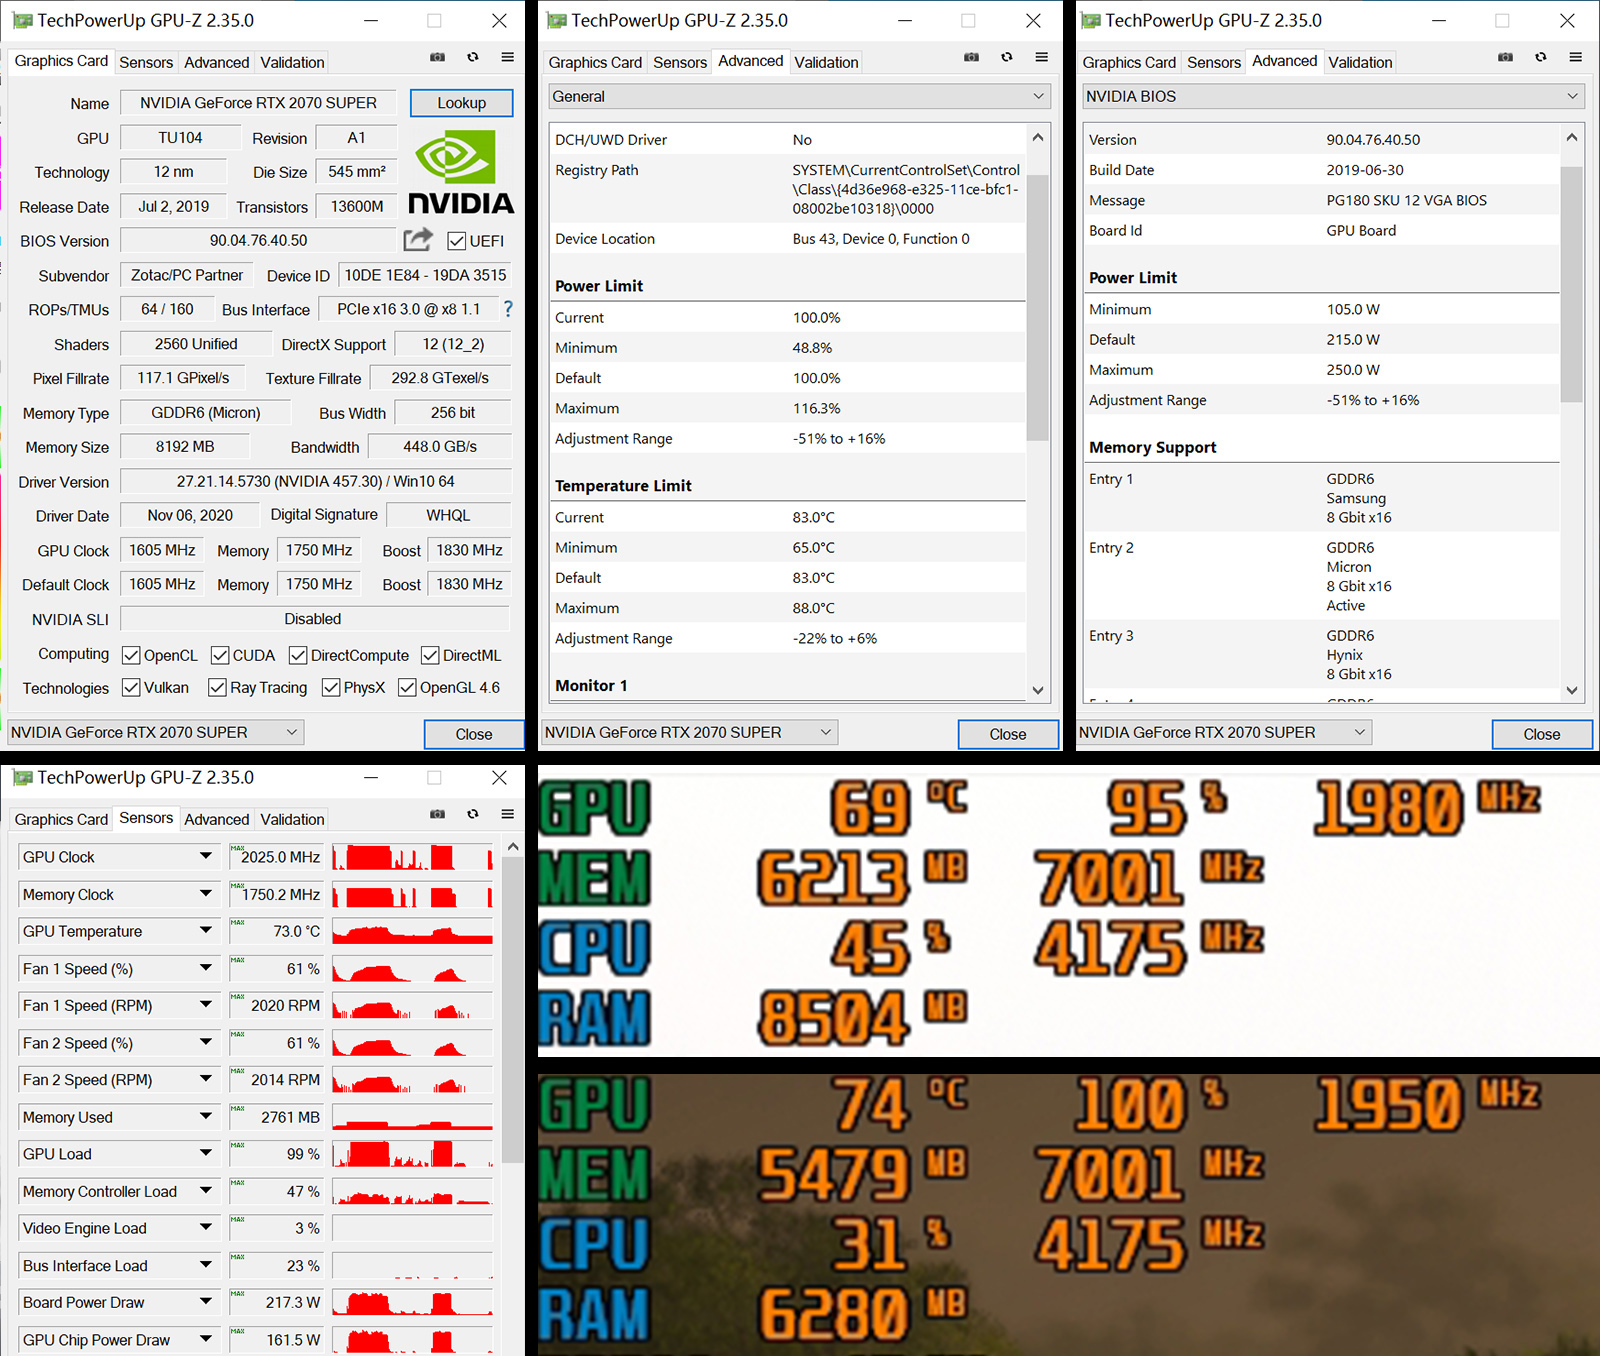Click refresh icon in the Graphics Card tab window
The height and width of the screenshot is (1356, 1600).
[x=473, y=58]
